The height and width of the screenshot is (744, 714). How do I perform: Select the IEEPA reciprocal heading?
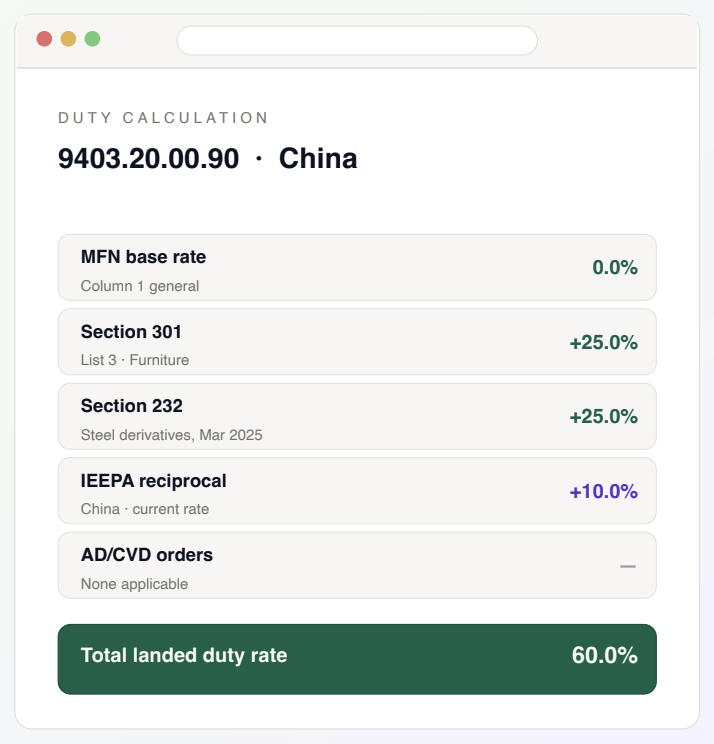click(153, 481)
